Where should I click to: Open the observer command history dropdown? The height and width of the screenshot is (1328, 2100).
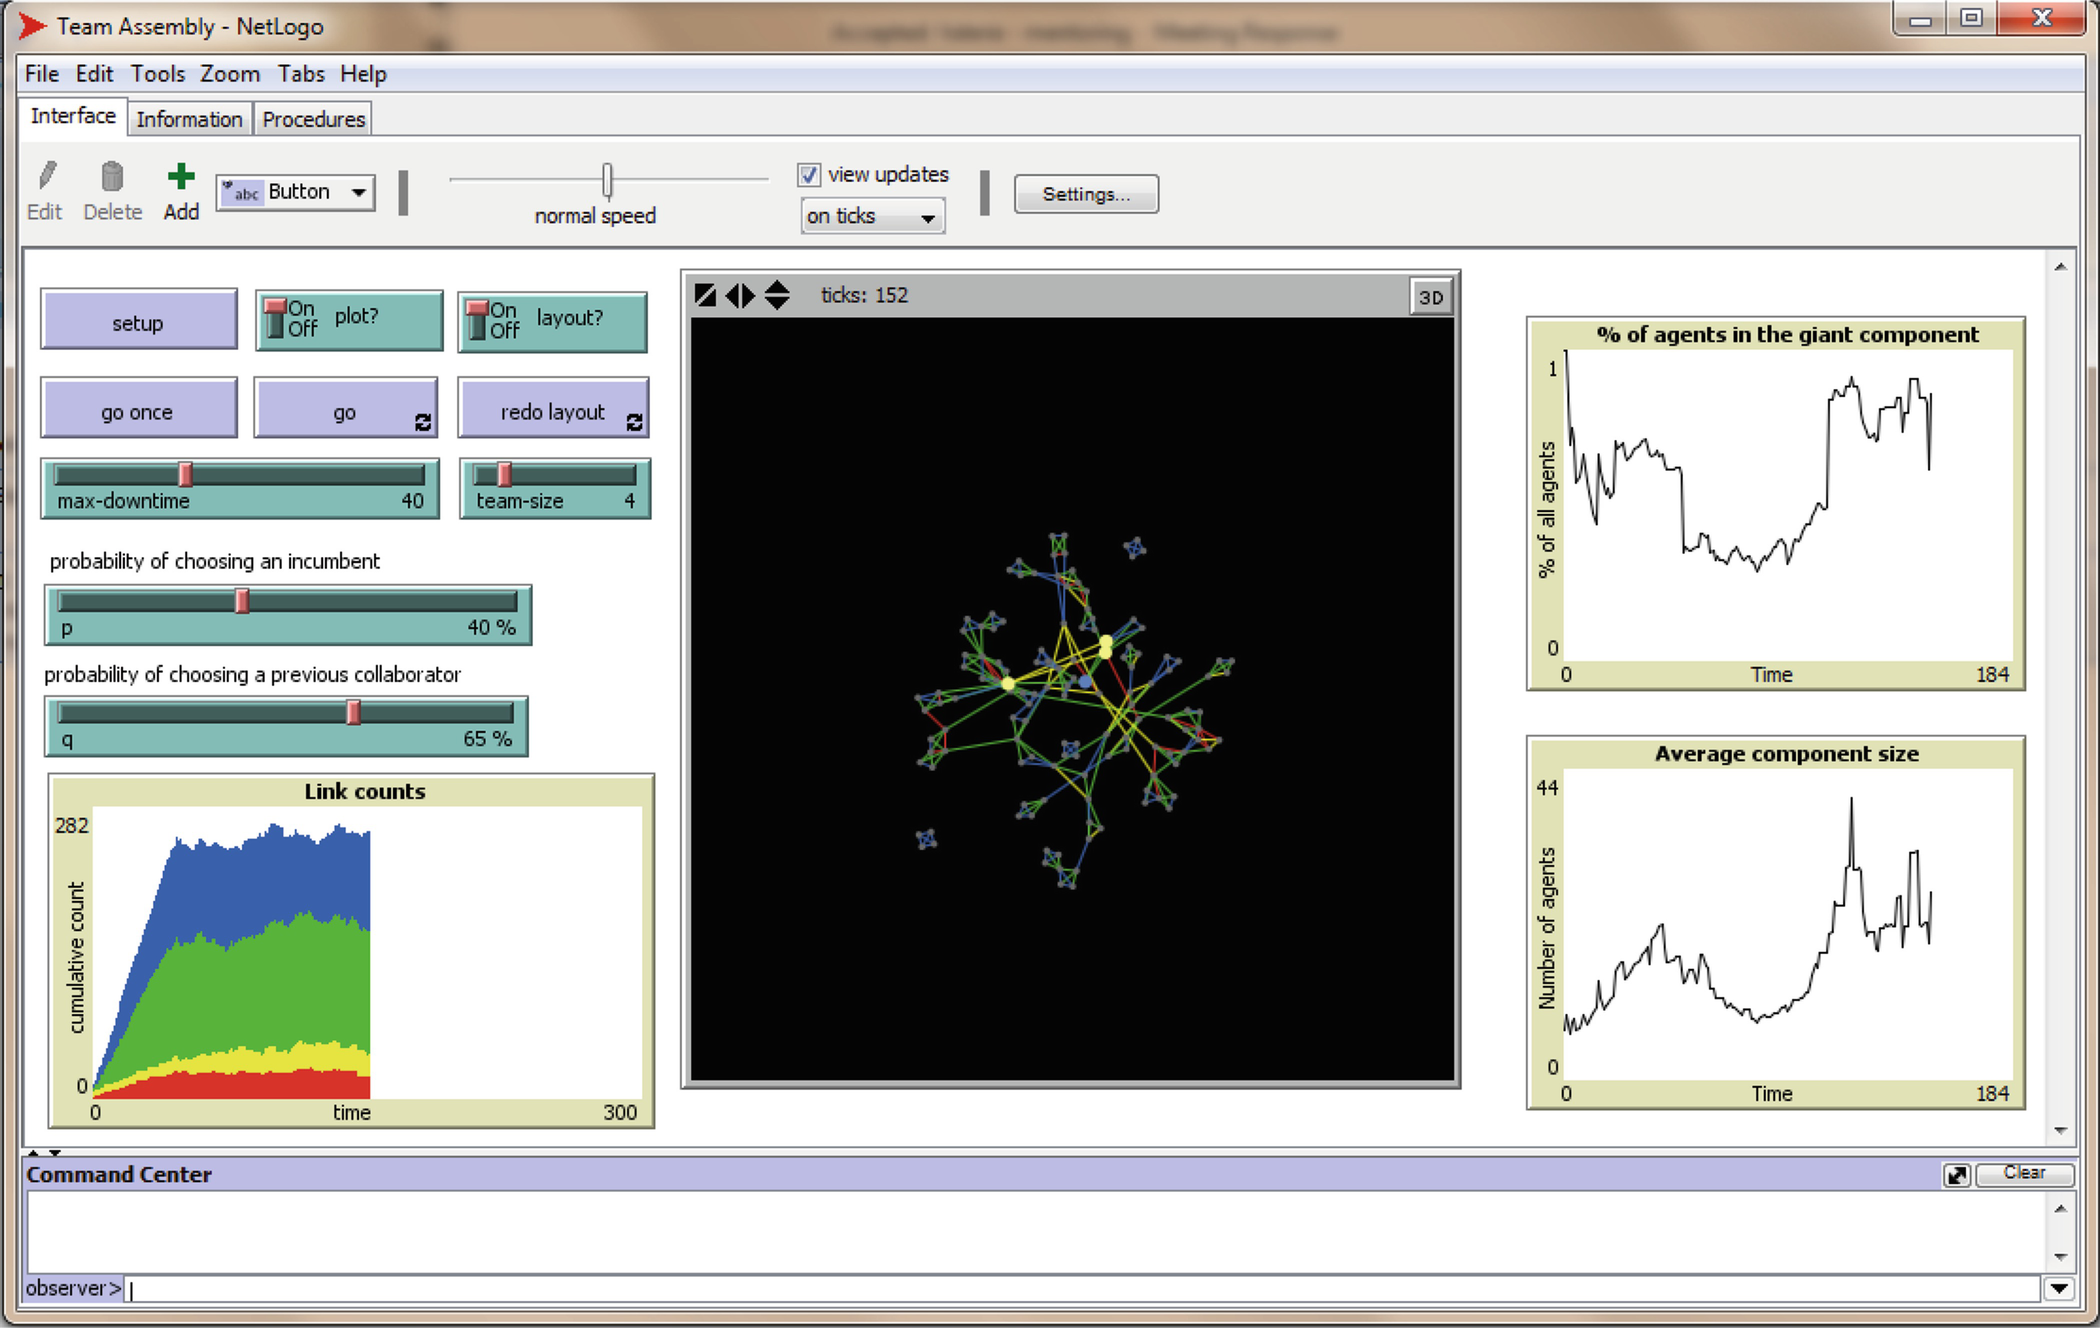coord(2058,1288)
